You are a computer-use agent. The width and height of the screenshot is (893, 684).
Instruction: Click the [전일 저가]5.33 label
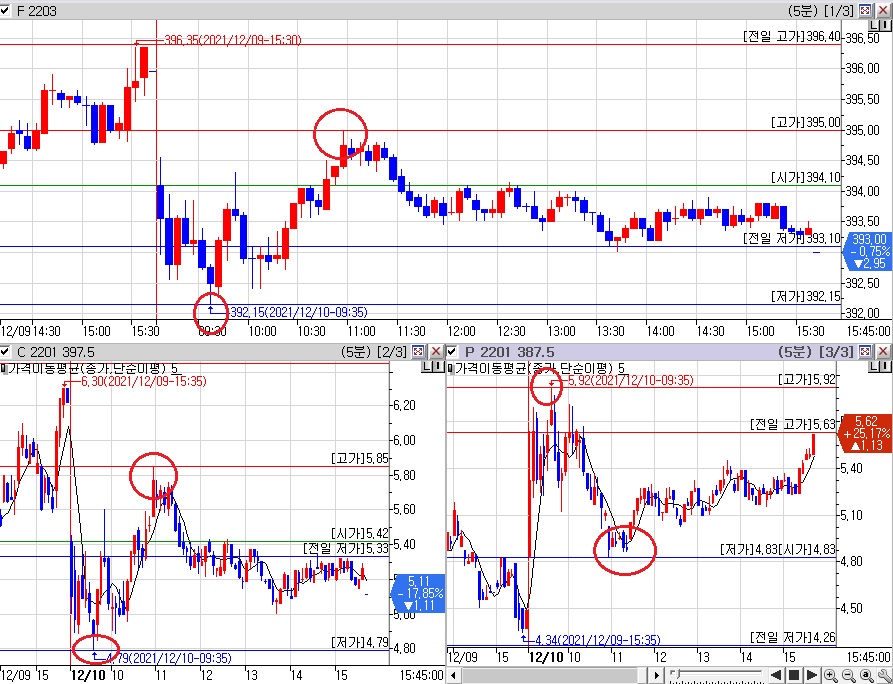click(x=346, y=548)
